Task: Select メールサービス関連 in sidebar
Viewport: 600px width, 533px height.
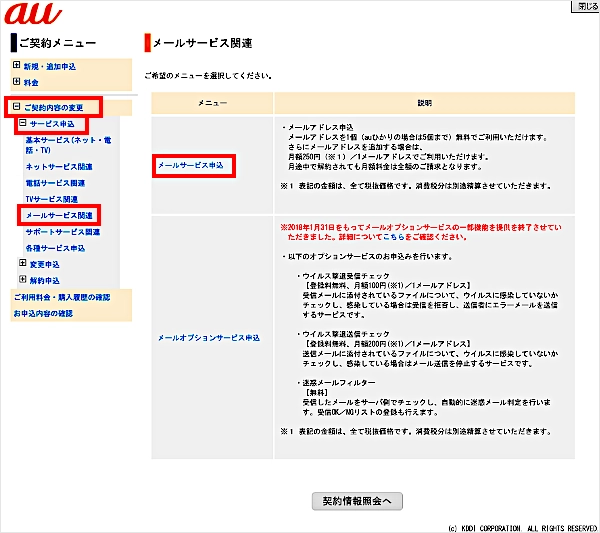Action: coord(59,215)
